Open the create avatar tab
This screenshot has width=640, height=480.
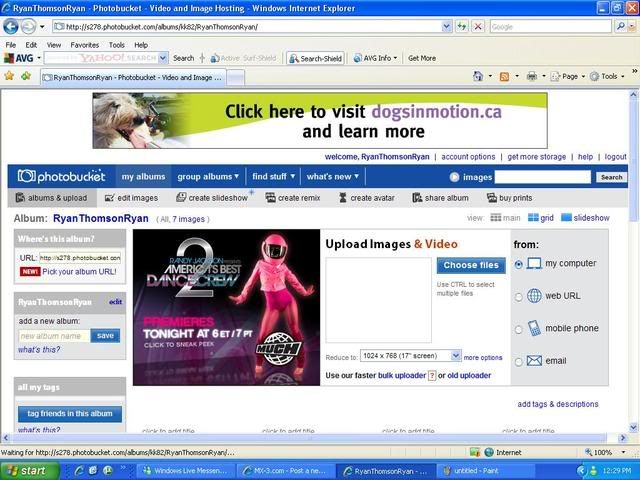click(x=367, y=198)
